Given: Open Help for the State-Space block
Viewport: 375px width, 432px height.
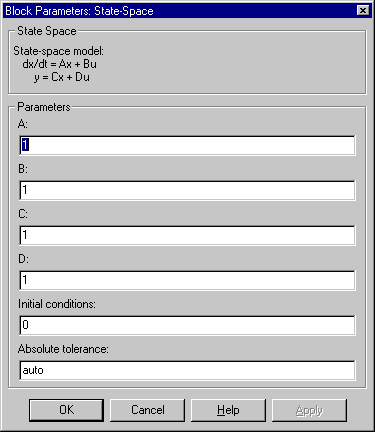Looking at the screenshot, I should (x=228, y=410).
